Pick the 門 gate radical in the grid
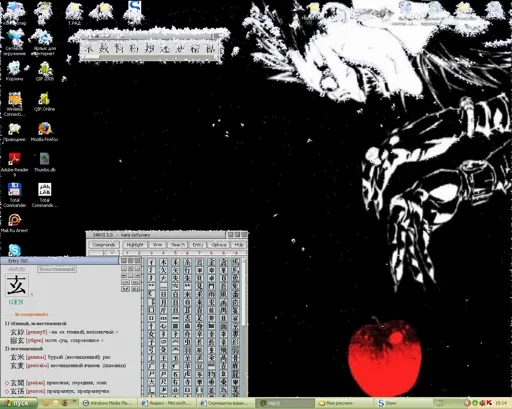Viewport: 512px width, 409px height. 211,286
